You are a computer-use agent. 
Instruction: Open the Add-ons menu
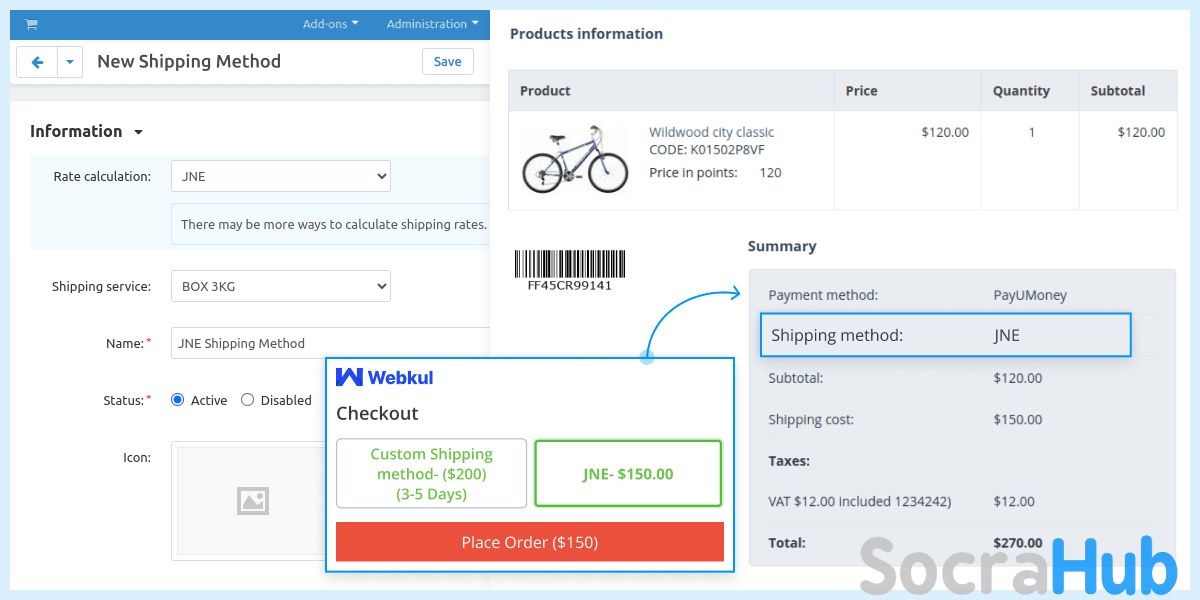point(330,24)
